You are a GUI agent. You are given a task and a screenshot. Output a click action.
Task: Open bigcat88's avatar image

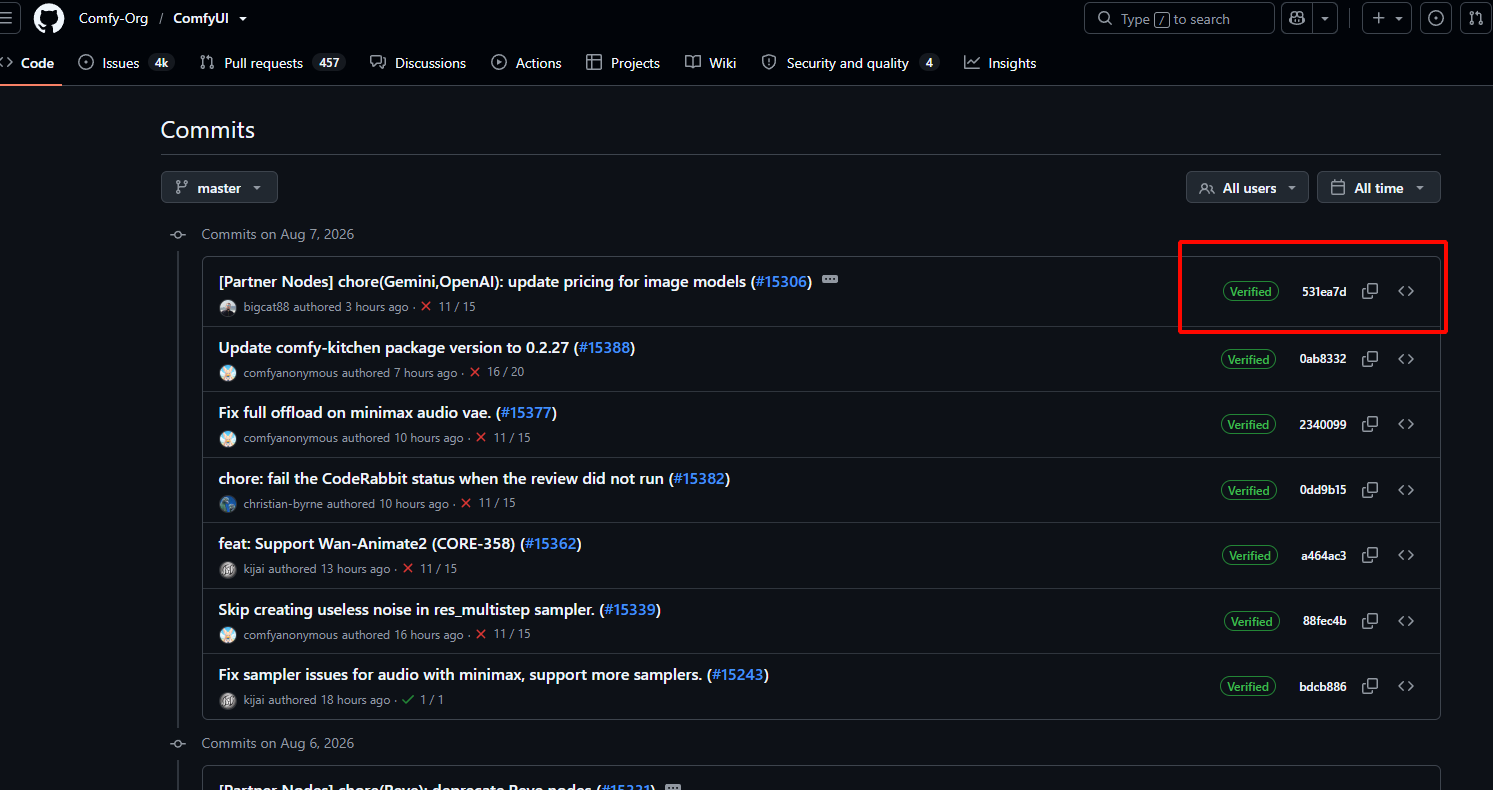[228, 307]
